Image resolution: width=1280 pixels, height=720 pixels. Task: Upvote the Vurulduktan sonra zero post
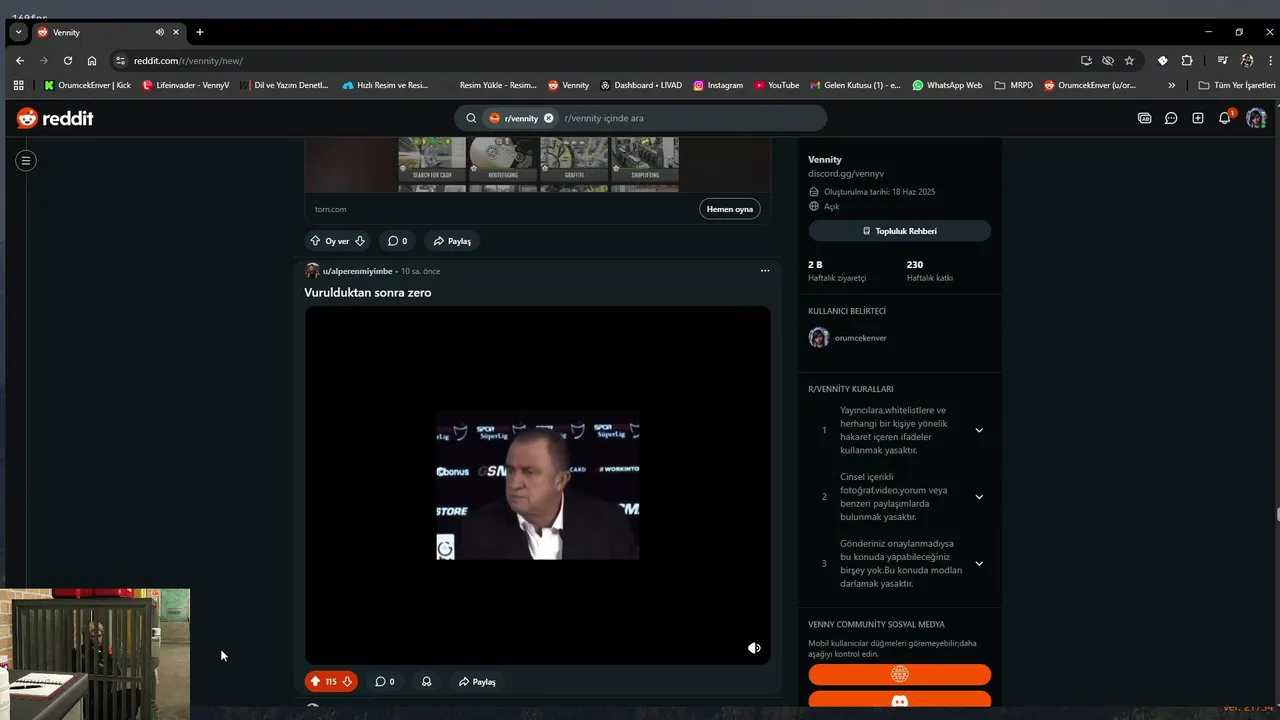(315, 682)
